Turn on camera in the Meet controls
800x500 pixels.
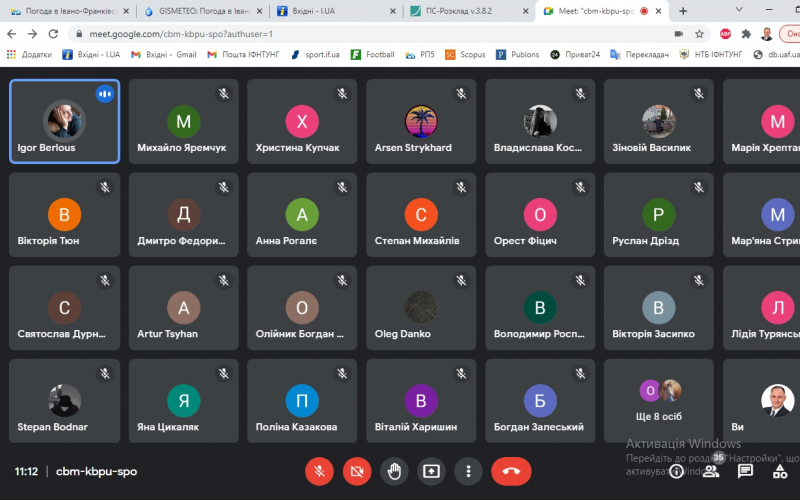[x=357, y=471]
